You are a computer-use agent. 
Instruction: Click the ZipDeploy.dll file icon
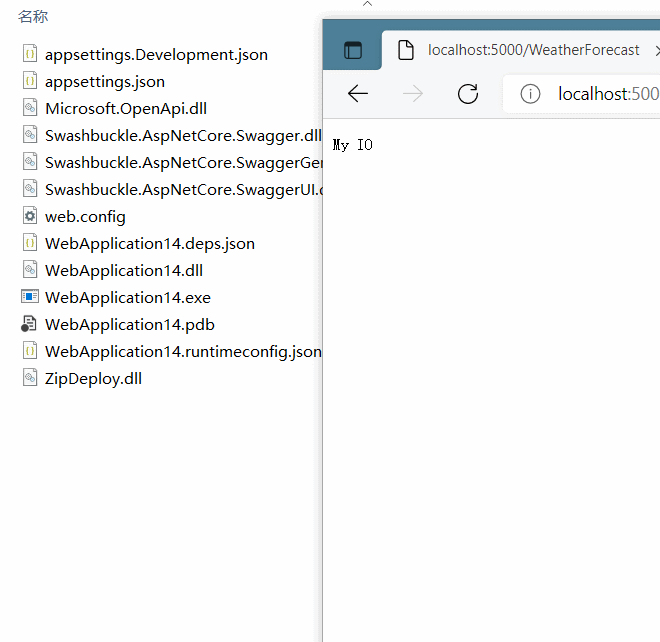(30, 378)
